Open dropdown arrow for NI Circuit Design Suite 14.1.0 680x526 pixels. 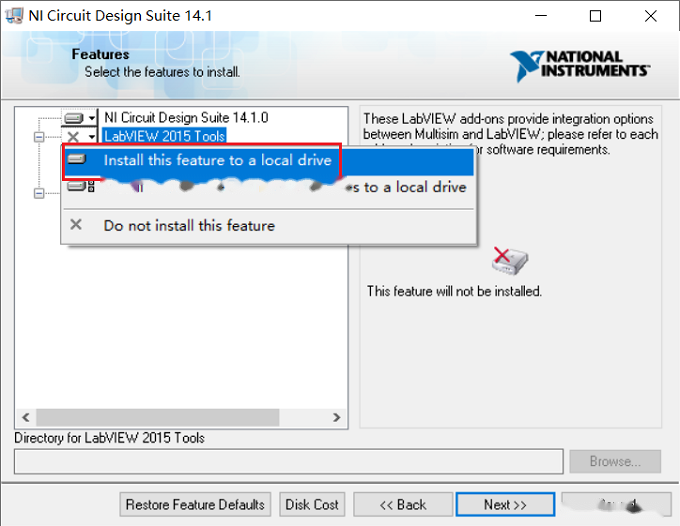92,118
